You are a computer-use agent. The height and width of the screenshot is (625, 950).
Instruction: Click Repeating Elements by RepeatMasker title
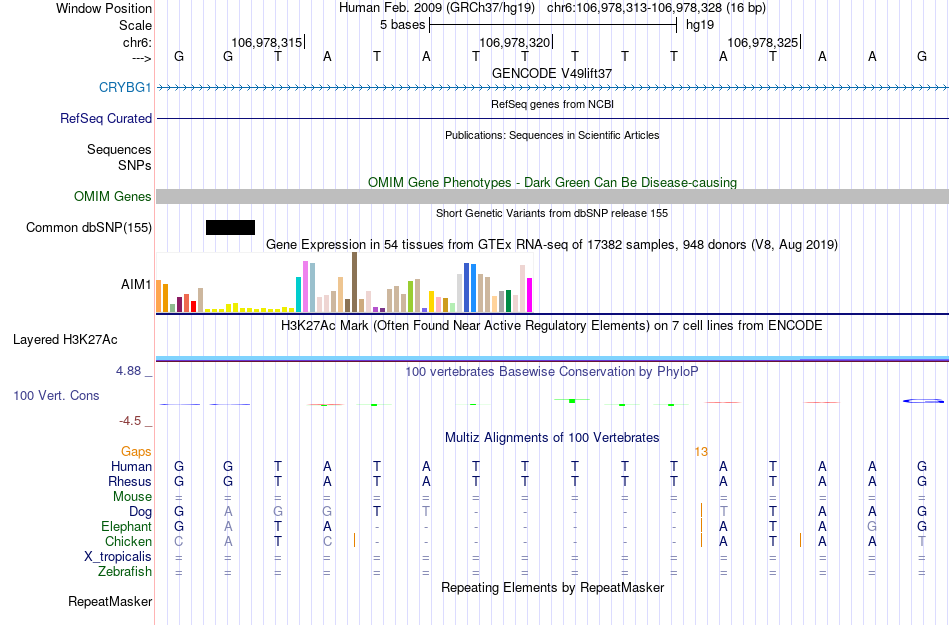coord(552,587)
